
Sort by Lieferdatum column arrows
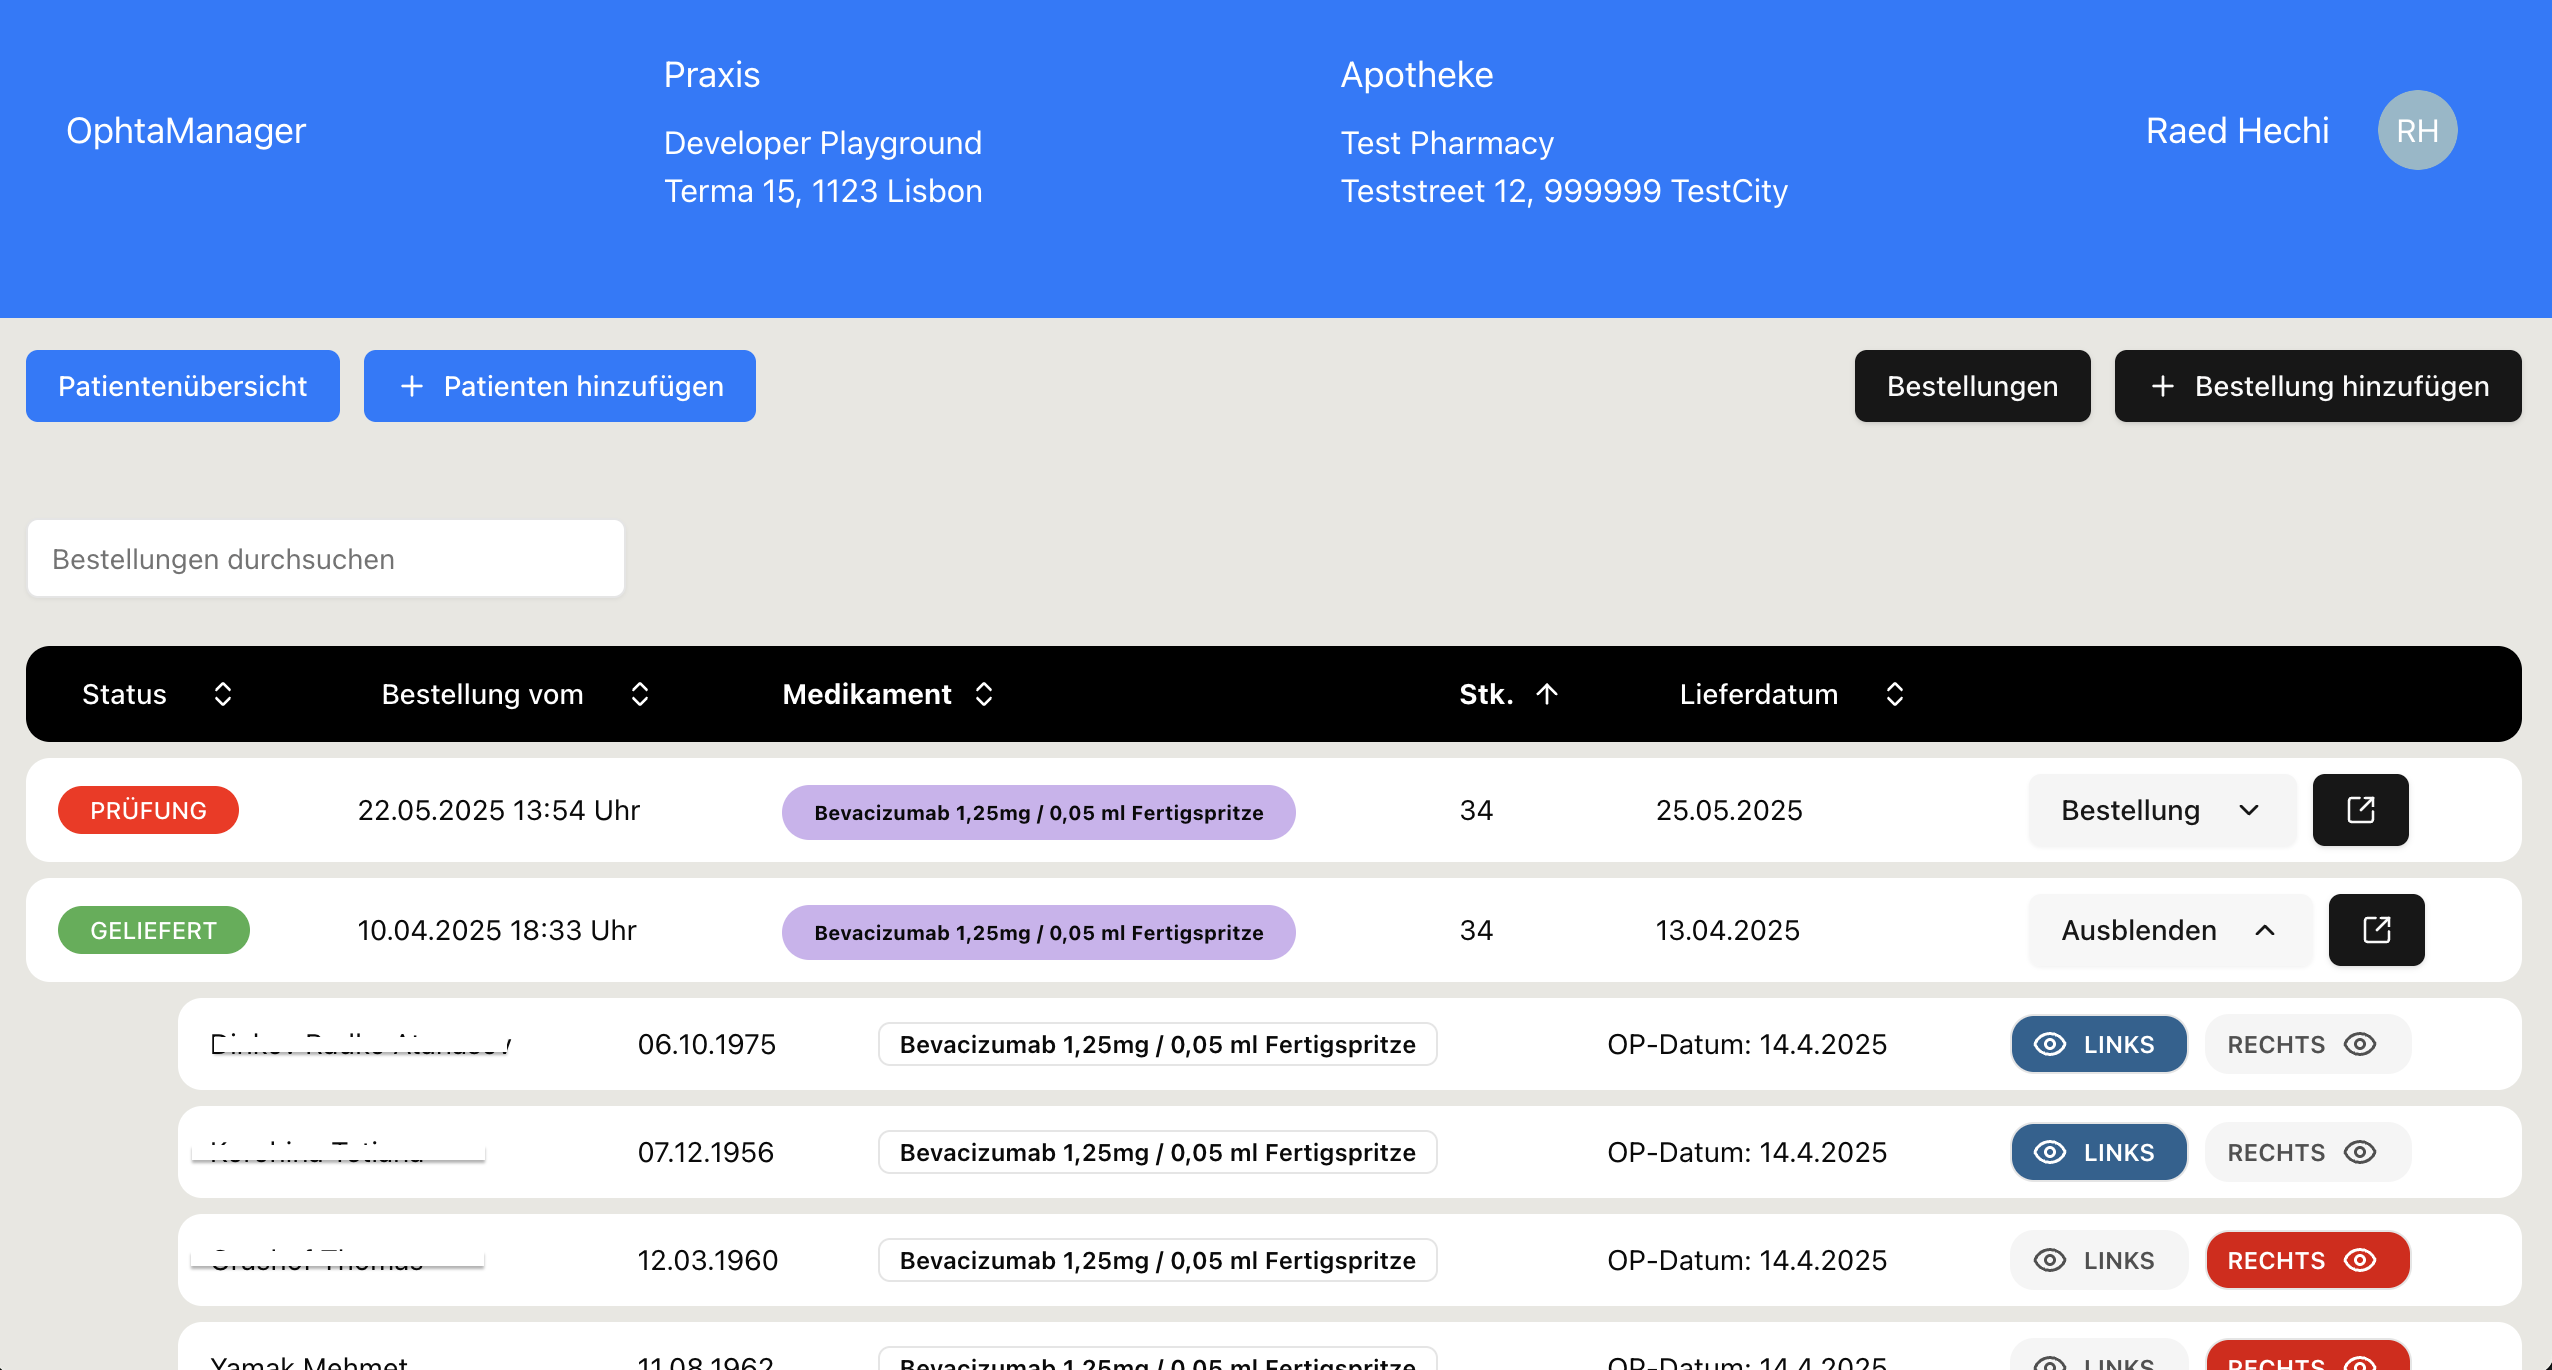[1894, 694]
